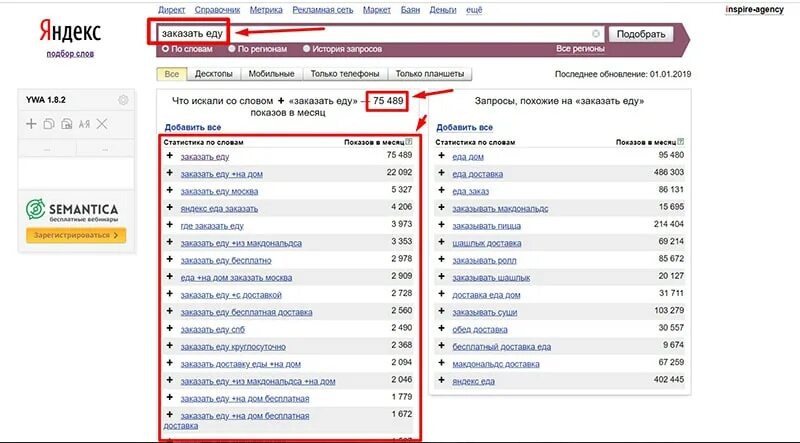Switch to 'Десктопы' tab
Screen dimensions: 800x443
[x=214, y=73]
